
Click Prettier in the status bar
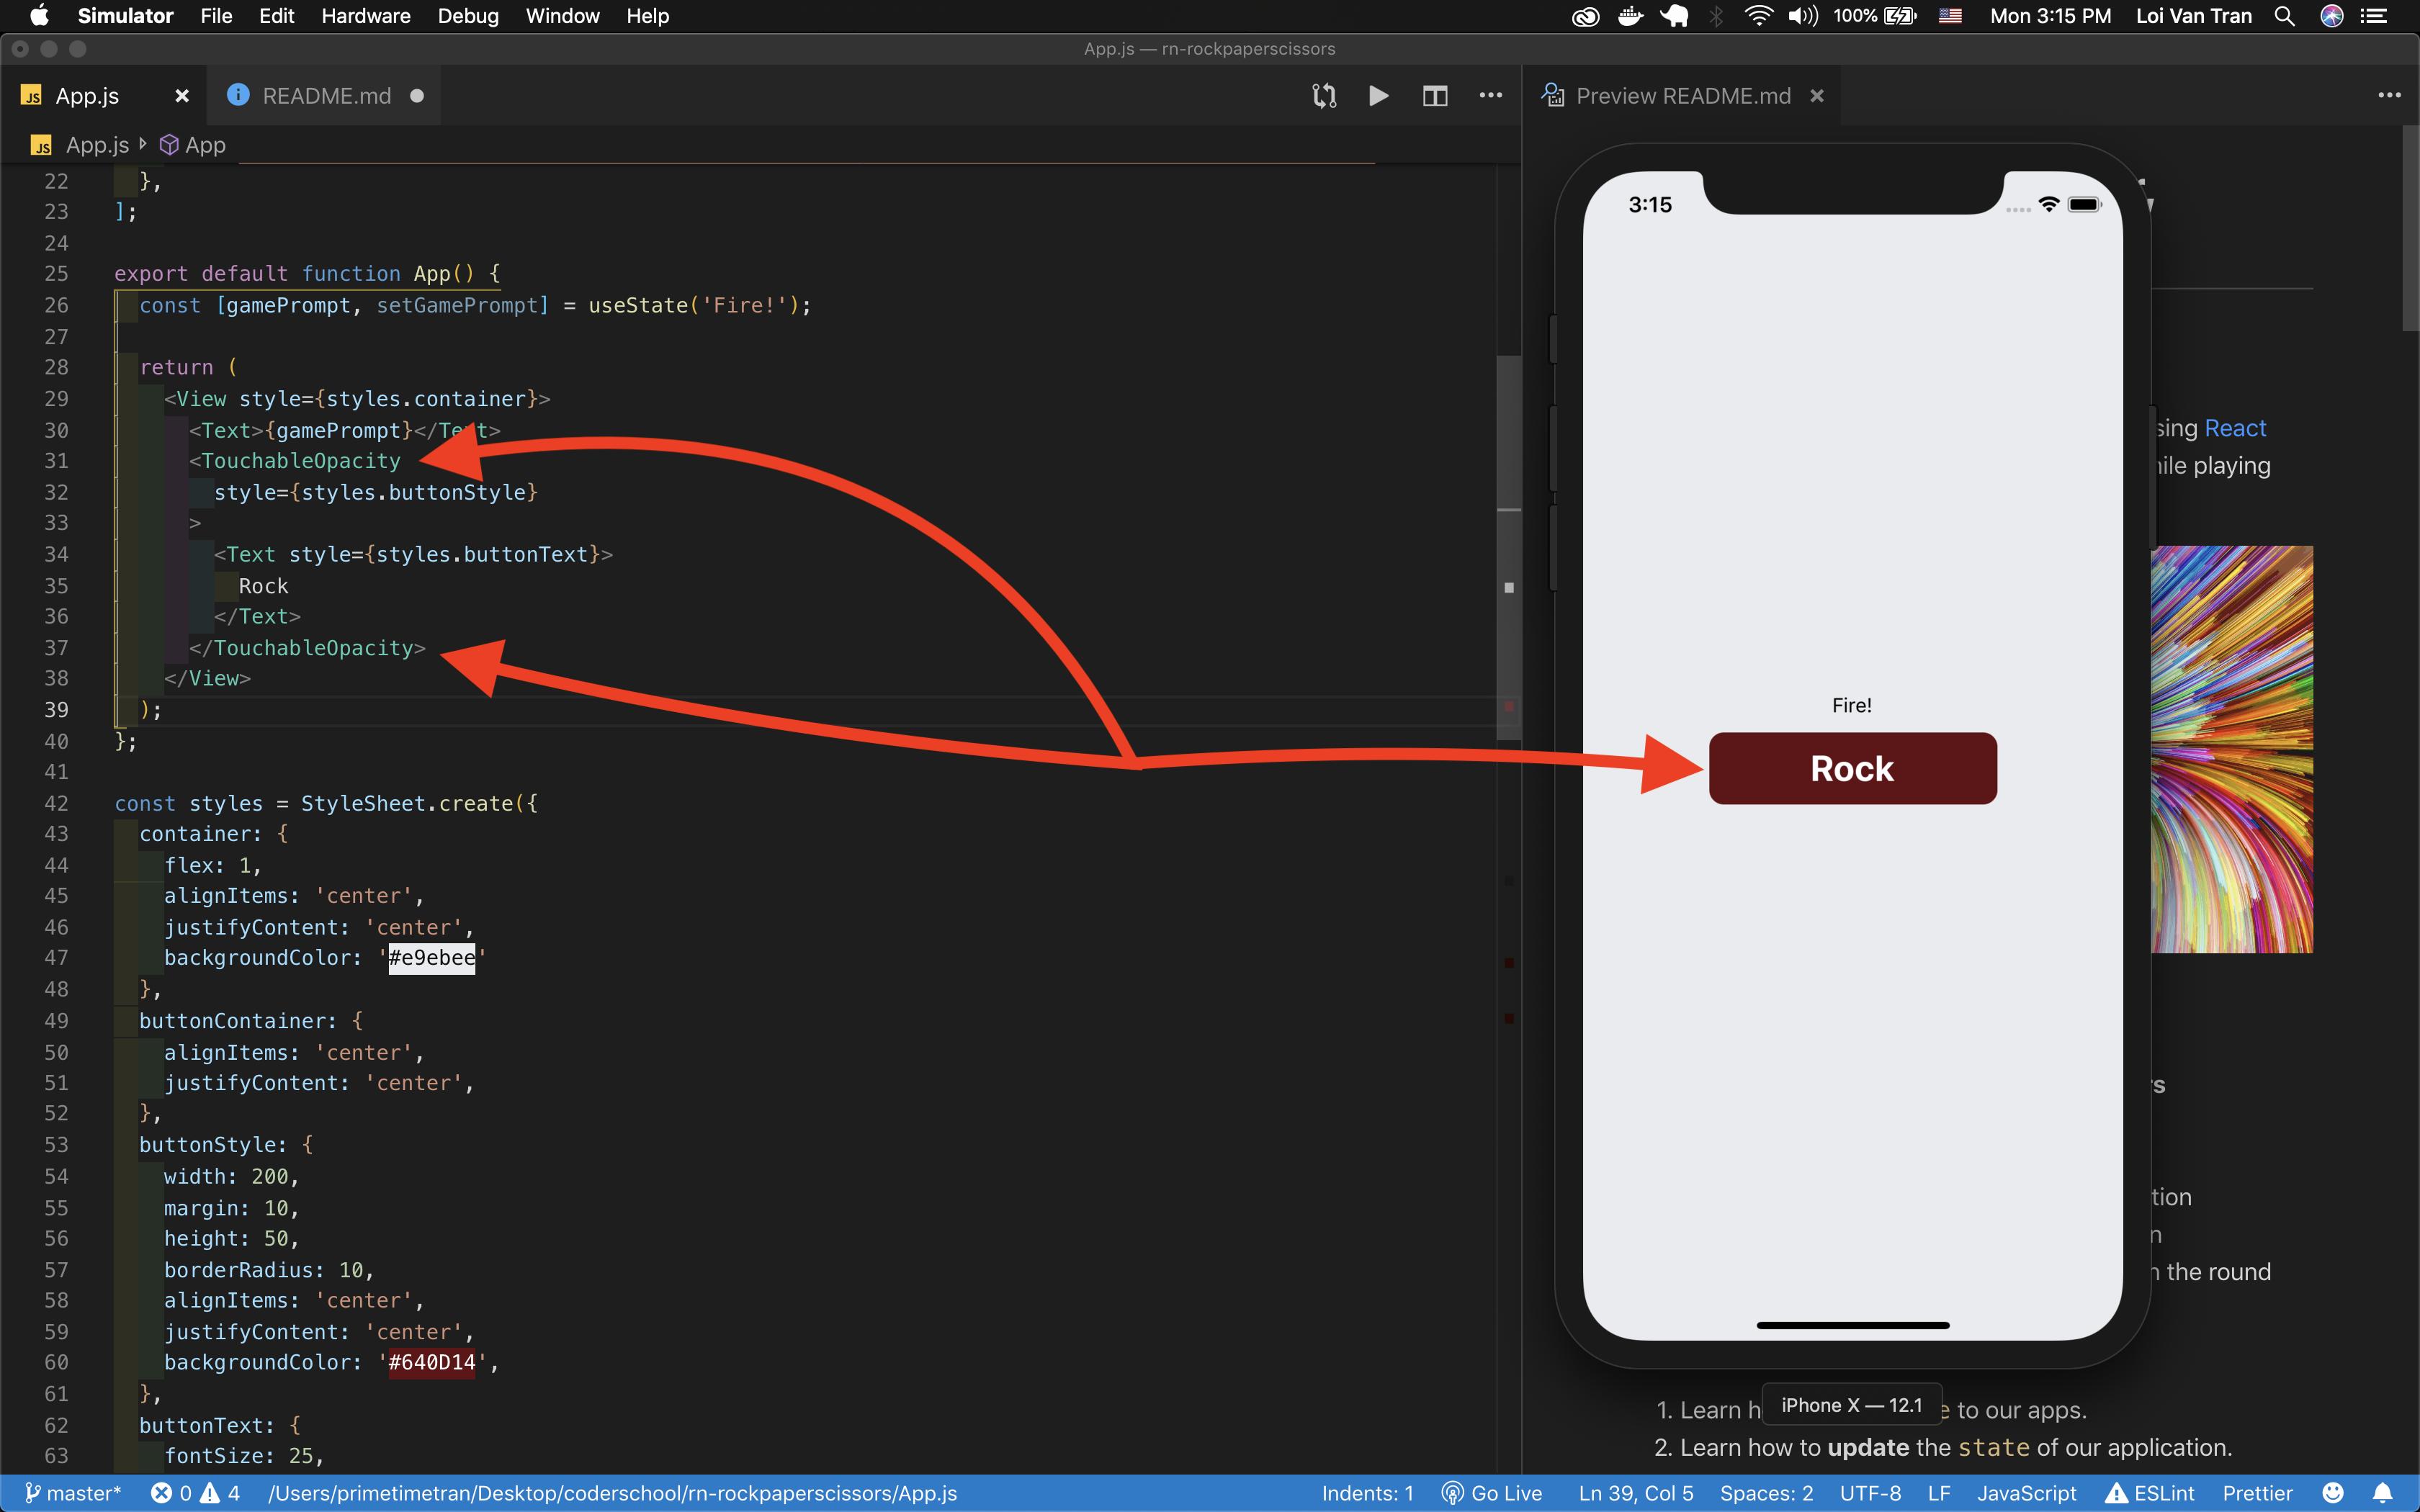click(2258, 1493)
